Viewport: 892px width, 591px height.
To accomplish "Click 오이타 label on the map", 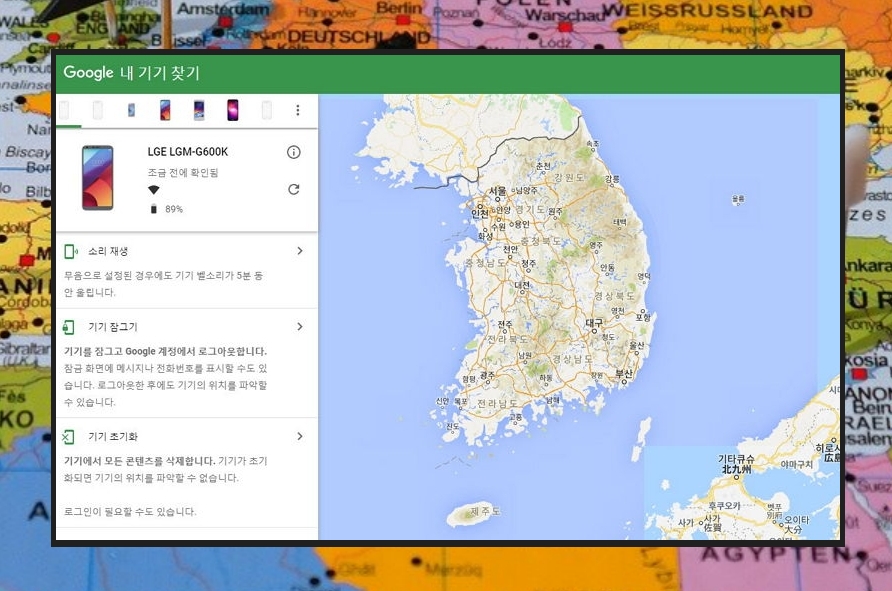I will [x=797, y=519].
